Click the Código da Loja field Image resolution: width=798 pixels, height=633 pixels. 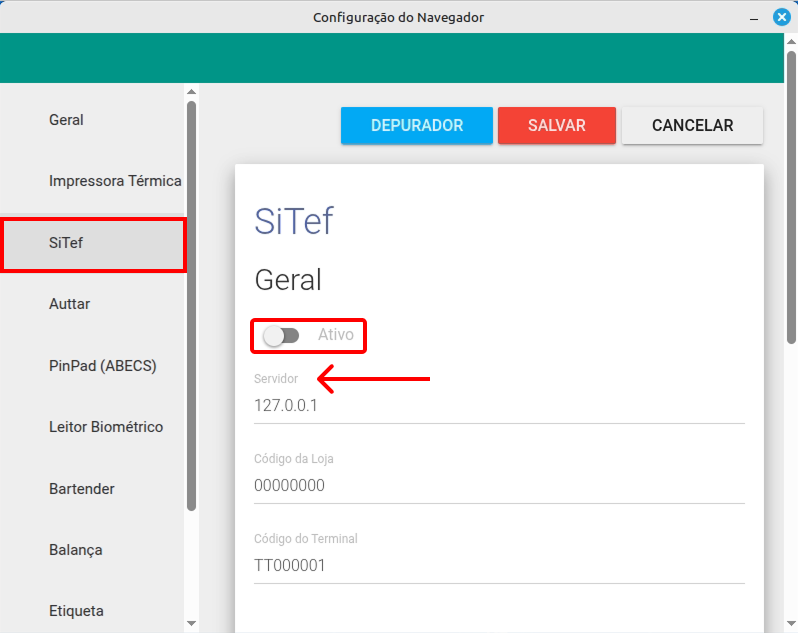pyautogui.click(x=498, y=486)
